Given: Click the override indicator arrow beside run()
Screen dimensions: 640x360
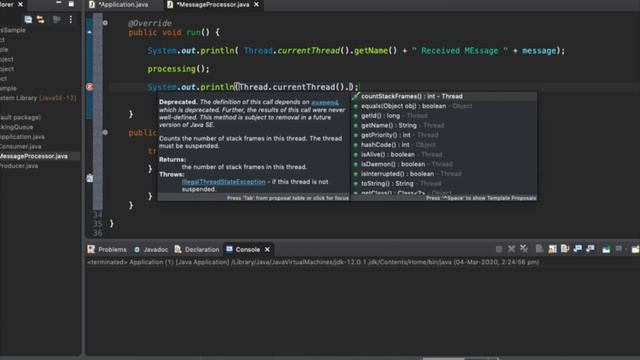Looking at the screenshot, I should tap(90, 31).
